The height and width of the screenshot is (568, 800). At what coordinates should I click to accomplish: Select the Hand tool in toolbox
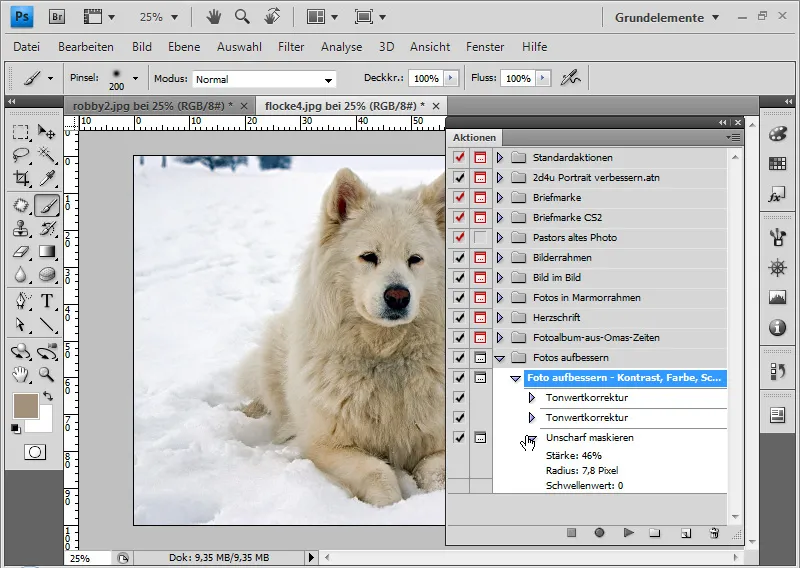(20, 375)
